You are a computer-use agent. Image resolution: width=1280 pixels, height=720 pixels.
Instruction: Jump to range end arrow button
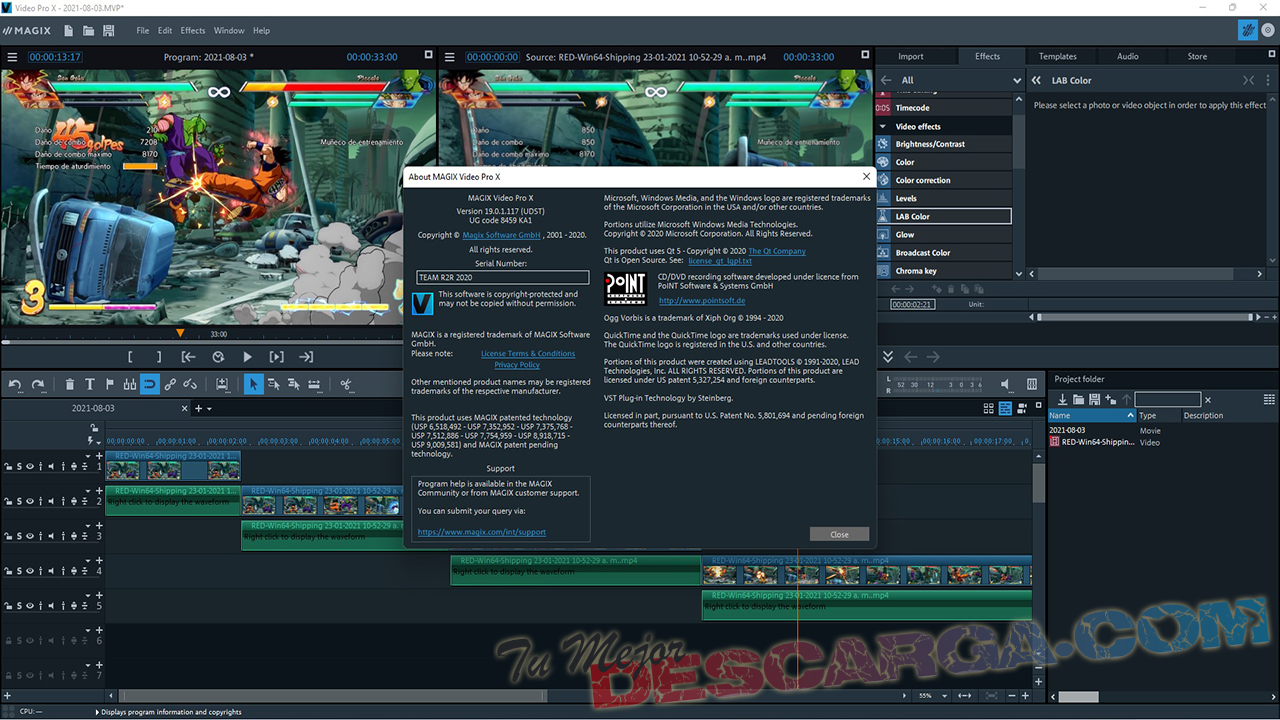[x=306, y=357]
